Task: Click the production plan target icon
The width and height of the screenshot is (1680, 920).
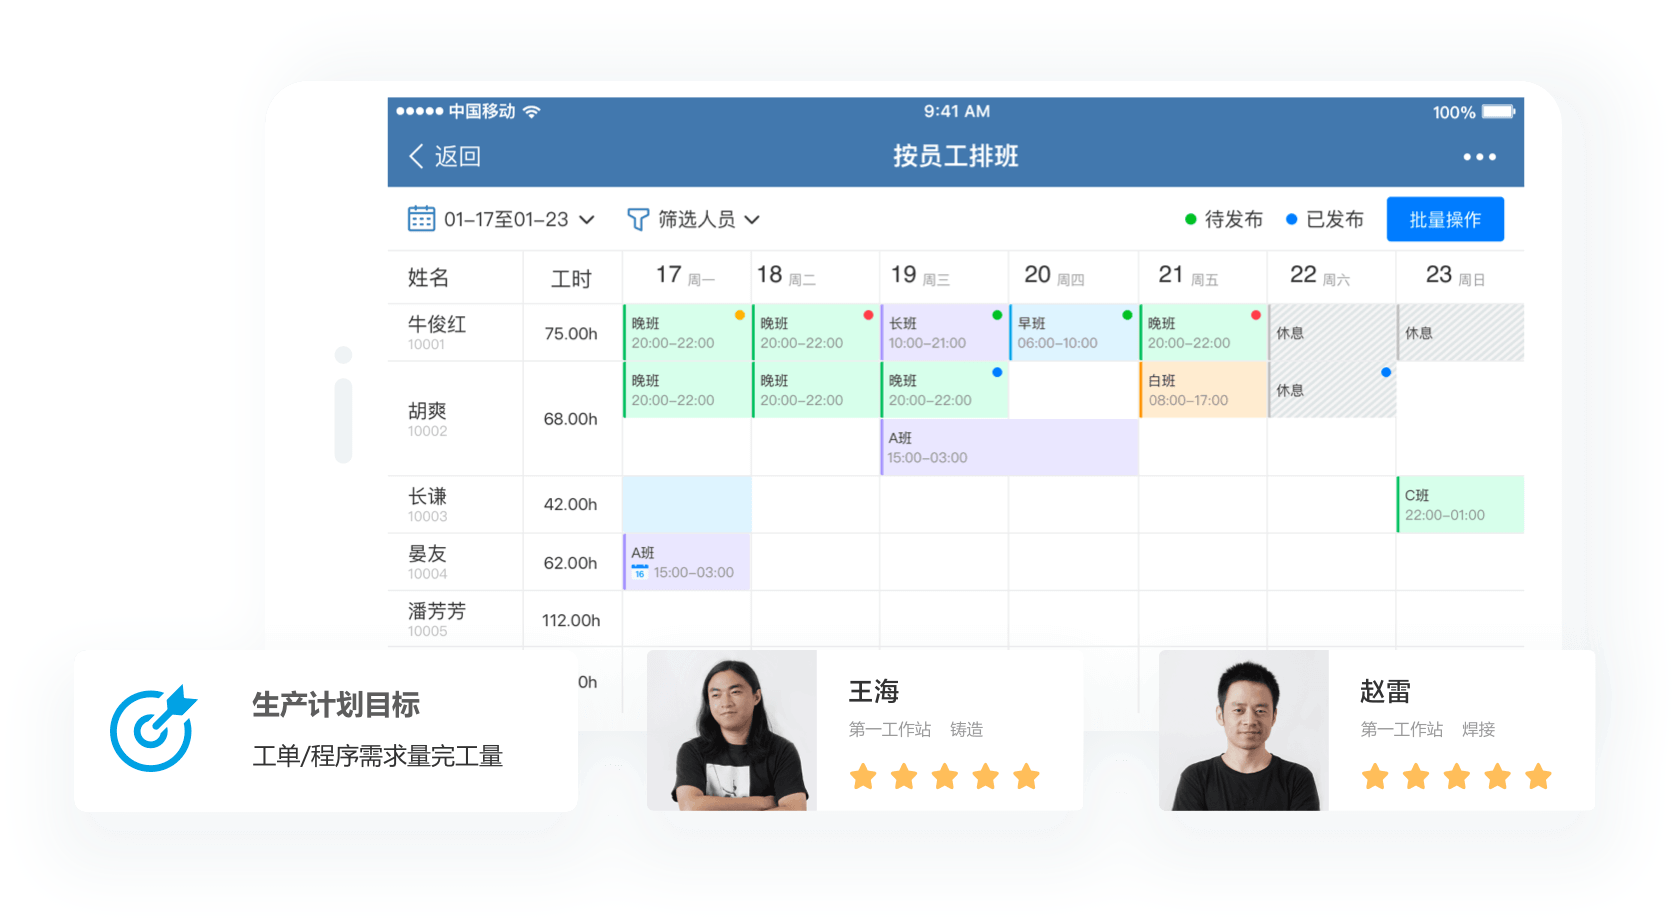Action: 152,729
